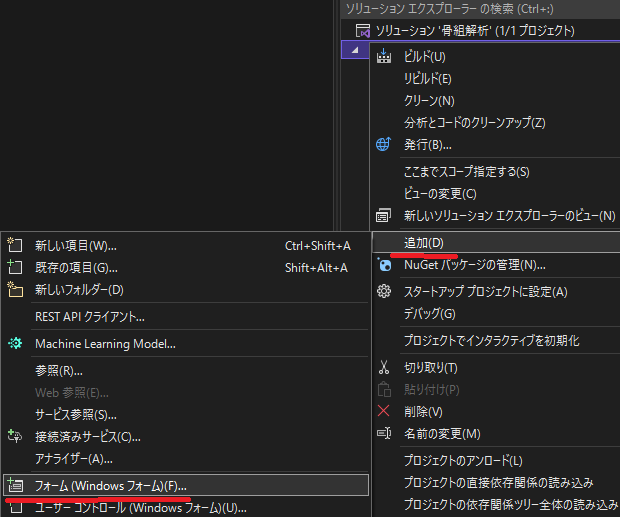Open the 追加(D) submenu
The width and height of the screenshot is (620, 517).
point(496,243)
